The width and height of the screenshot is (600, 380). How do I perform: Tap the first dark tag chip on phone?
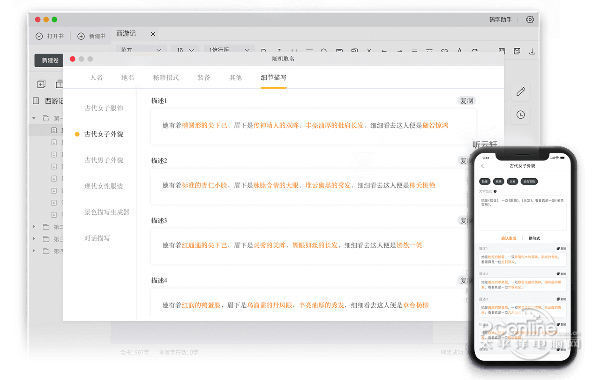point(485,181)
